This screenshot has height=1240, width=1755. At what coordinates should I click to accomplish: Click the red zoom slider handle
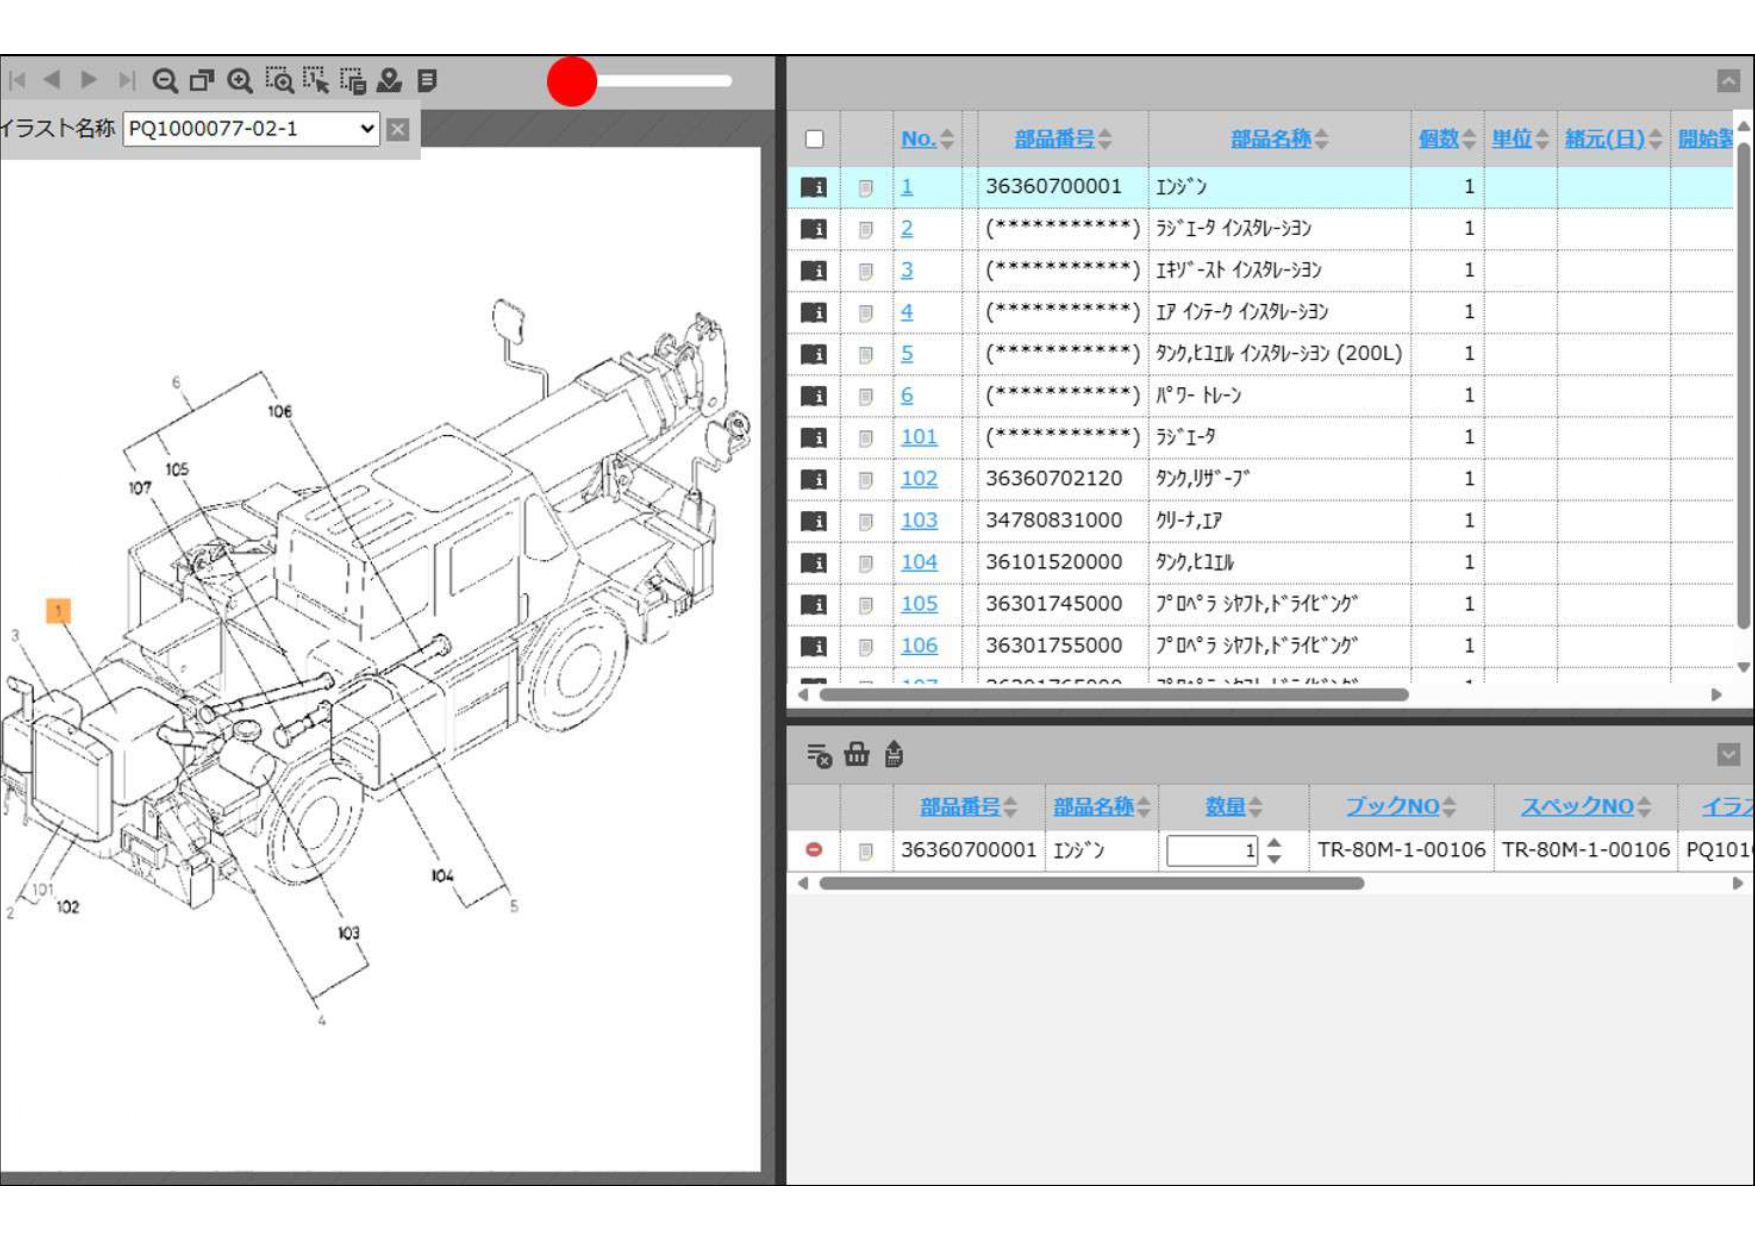point(572,81)
